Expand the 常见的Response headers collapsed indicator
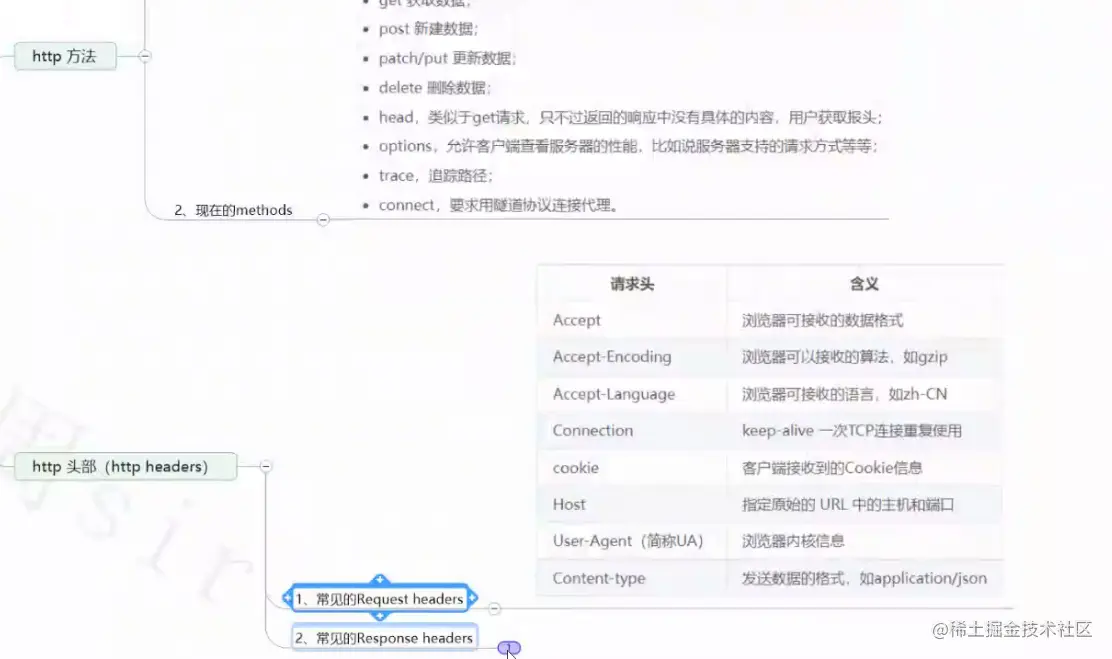 (509, 648)
